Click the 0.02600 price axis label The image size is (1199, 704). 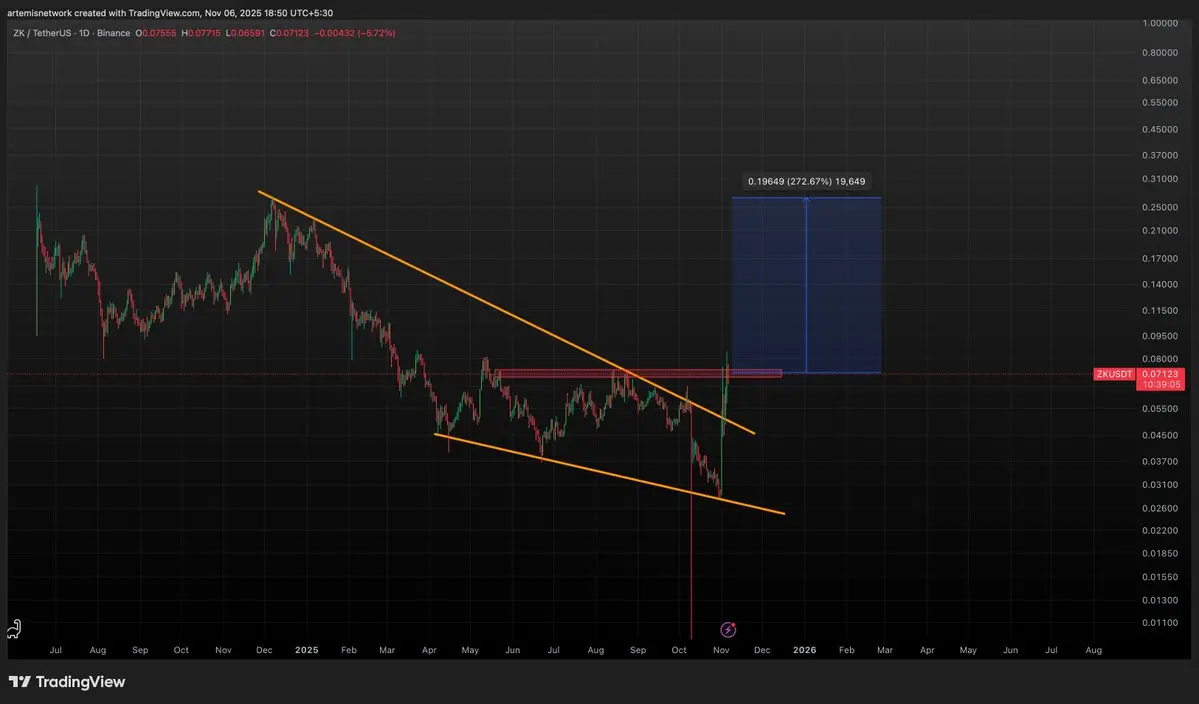point(1160,508)
